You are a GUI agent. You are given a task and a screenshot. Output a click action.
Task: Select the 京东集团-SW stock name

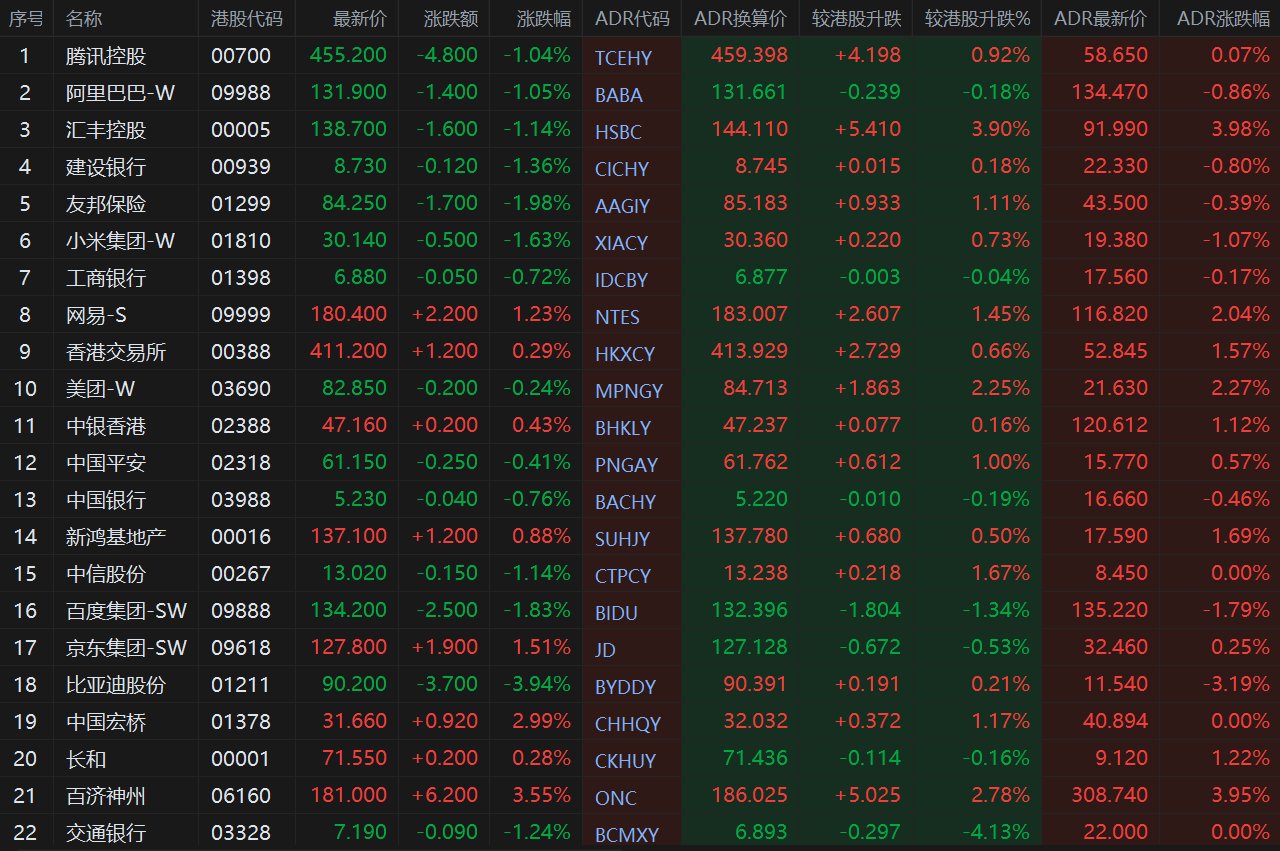click(127, 648)
